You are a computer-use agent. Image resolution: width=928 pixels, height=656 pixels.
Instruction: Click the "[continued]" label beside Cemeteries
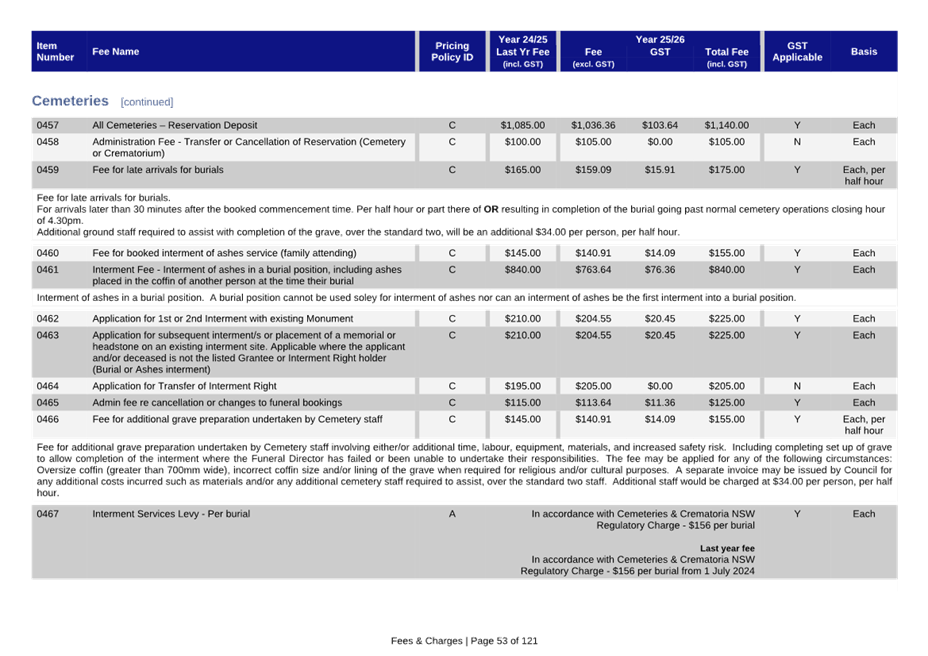147,102
